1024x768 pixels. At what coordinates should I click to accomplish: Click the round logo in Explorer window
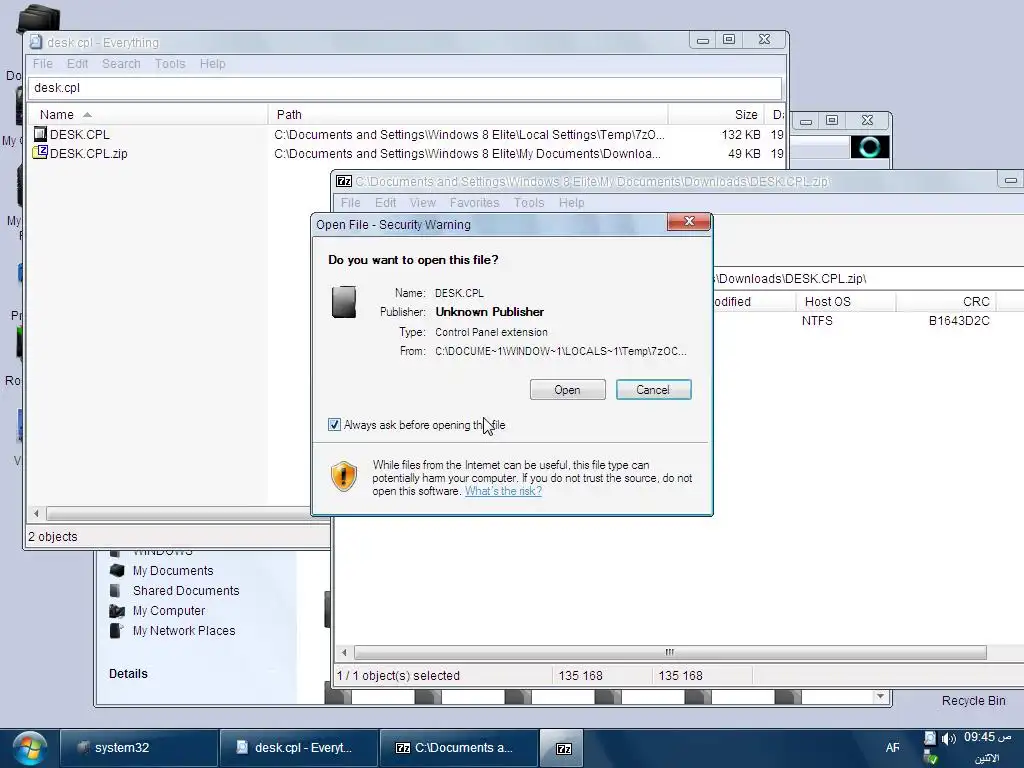(x=869, y=147)
